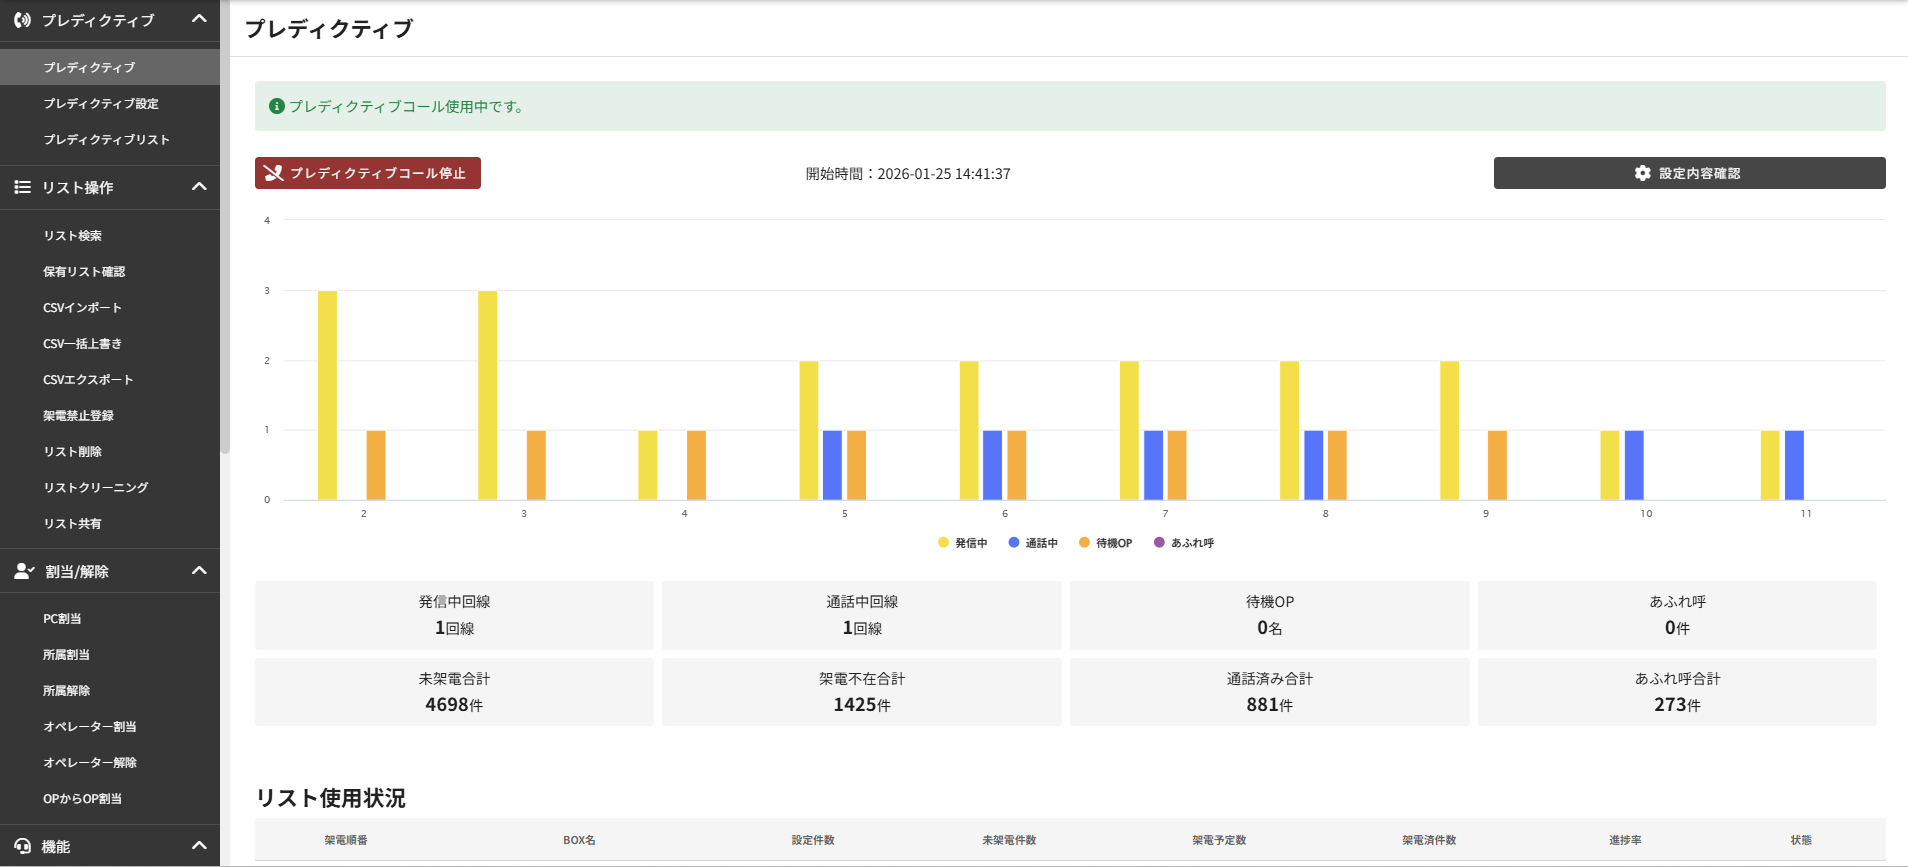The height and width of the screenshot is (867, 1908).
Task: Click the gear icon on 設定内容確認 button
Action: point(1642,173)
